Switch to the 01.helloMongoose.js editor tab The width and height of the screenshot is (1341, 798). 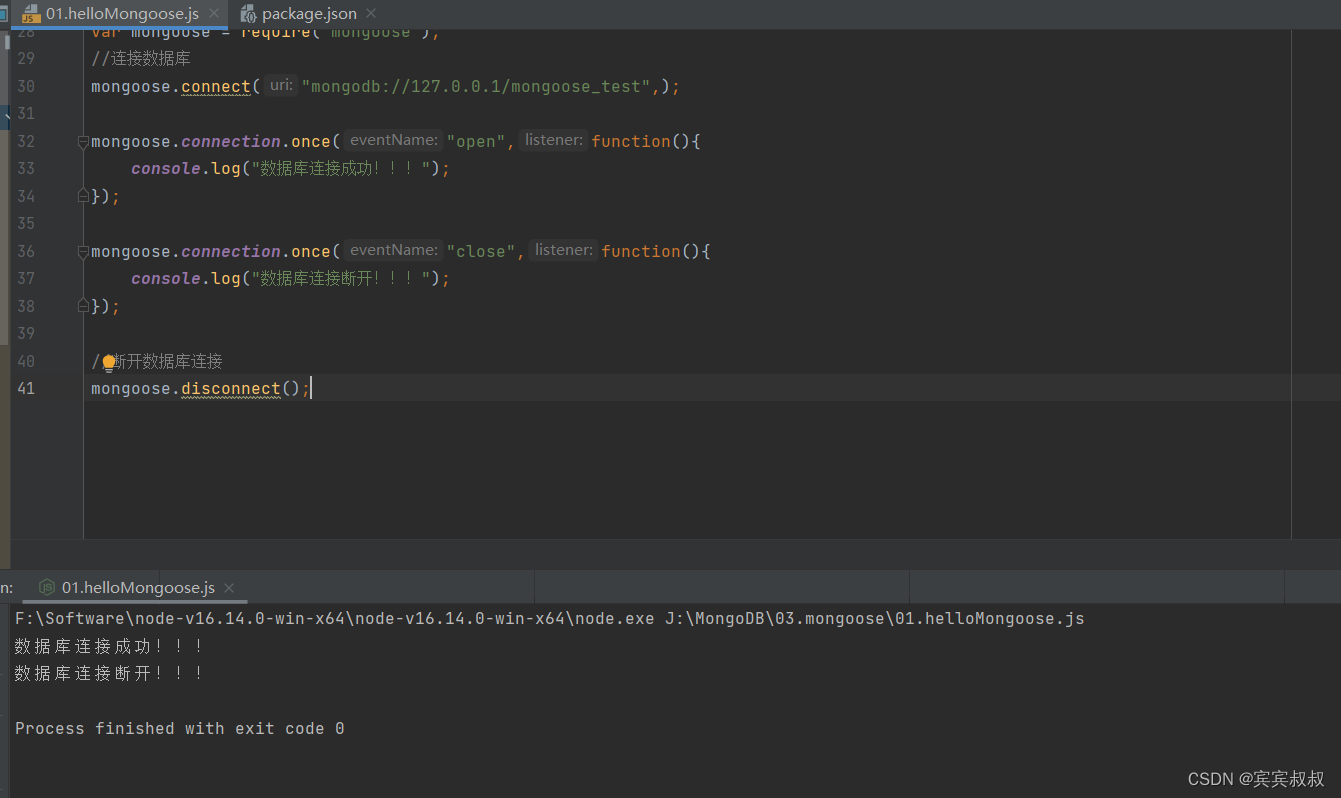pyautogui.click(x=122, y=14)
